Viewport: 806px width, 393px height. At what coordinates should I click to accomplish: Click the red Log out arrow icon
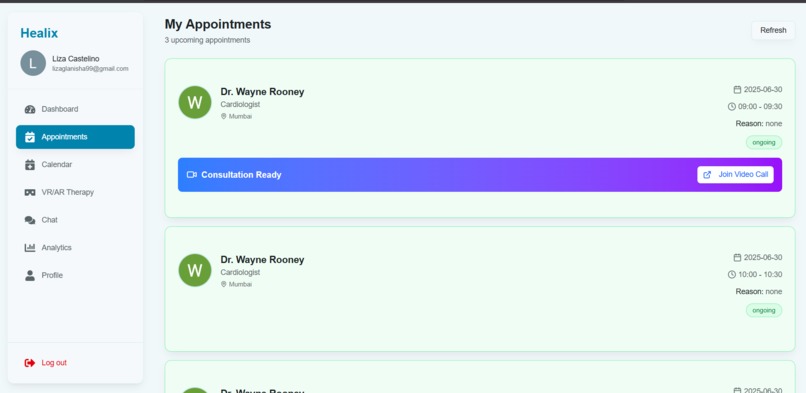tap(30, 363)
